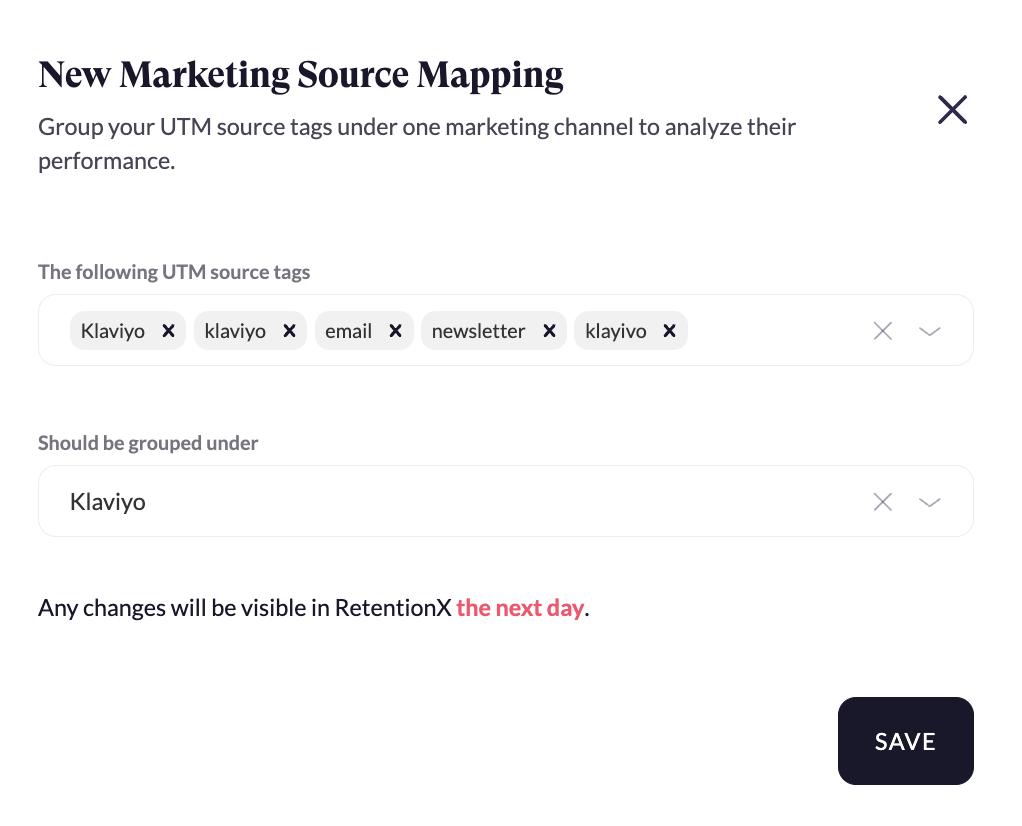Click the Klaviyo value in grouped-under field

[108, 501]
